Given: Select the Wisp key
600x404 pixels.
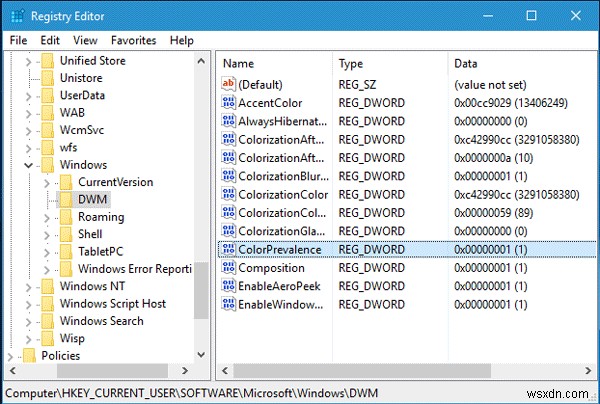Looking at the screenshot, I should tap(72, 338).
